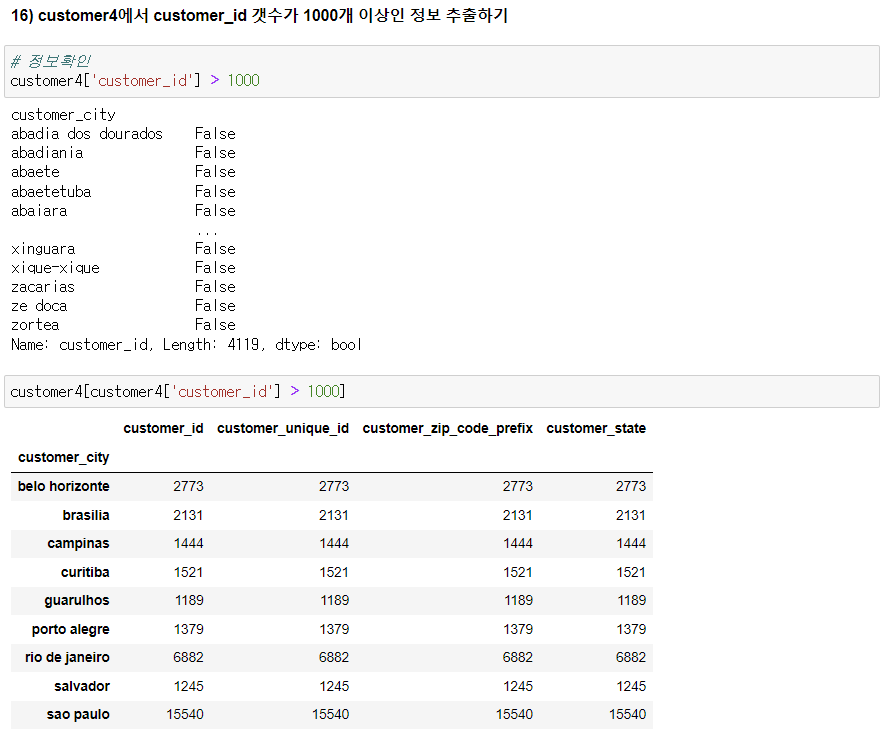Select the campinas row label
Image resolution: width=891 pixels, height=745 pixels.
pos(78,544)
